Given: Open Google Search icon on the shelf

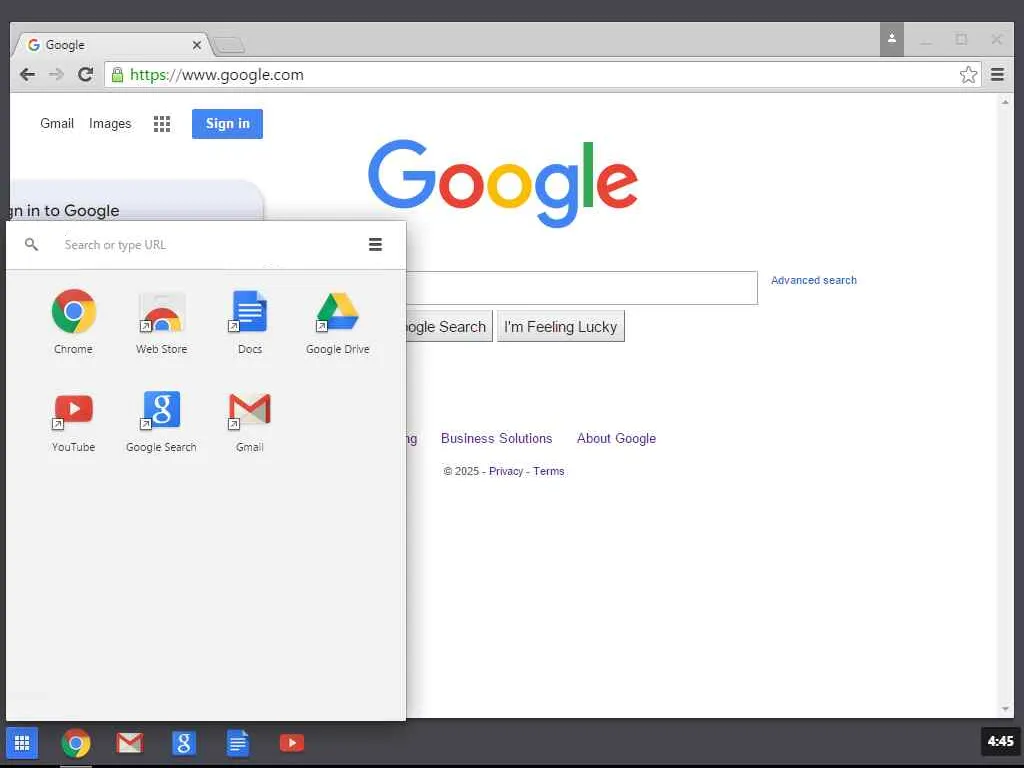Looking at the screenshot, I should pyautogui.click(x=184, y=743).
